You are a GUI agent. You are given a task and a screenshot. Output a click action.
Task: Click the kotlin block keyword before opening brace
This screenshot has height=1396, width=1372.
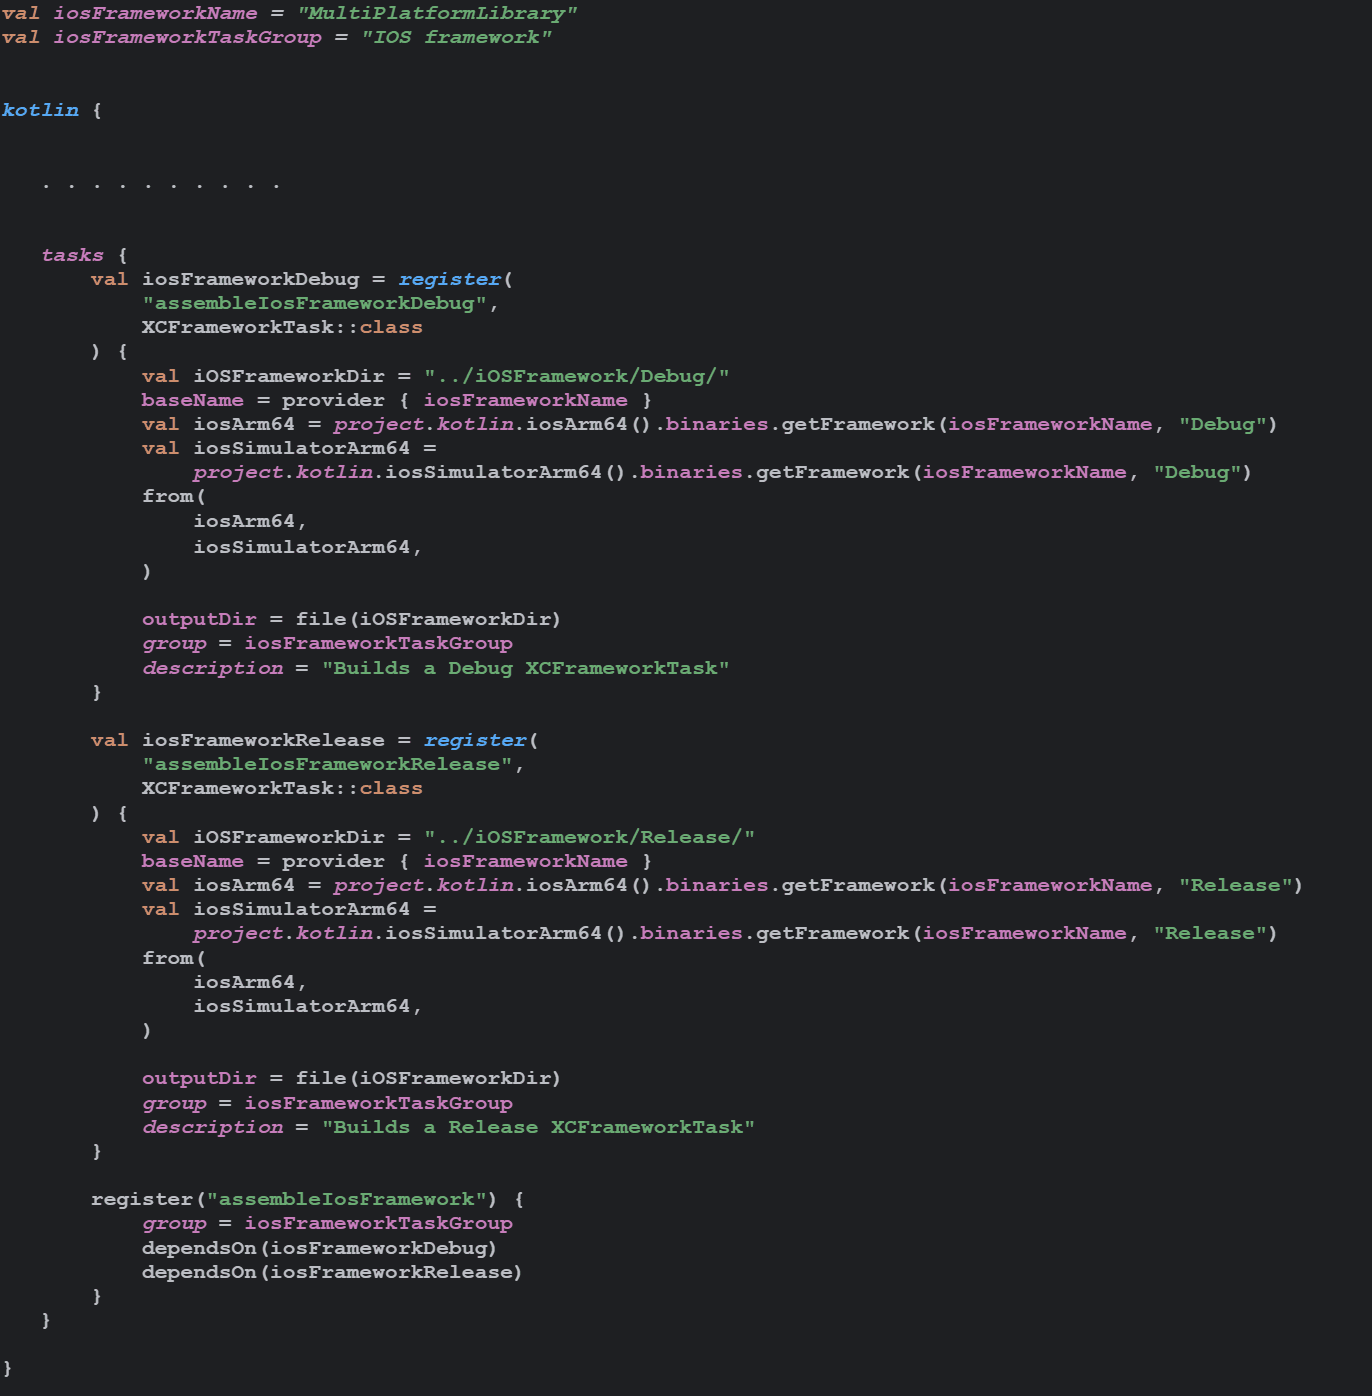[40, 110]
